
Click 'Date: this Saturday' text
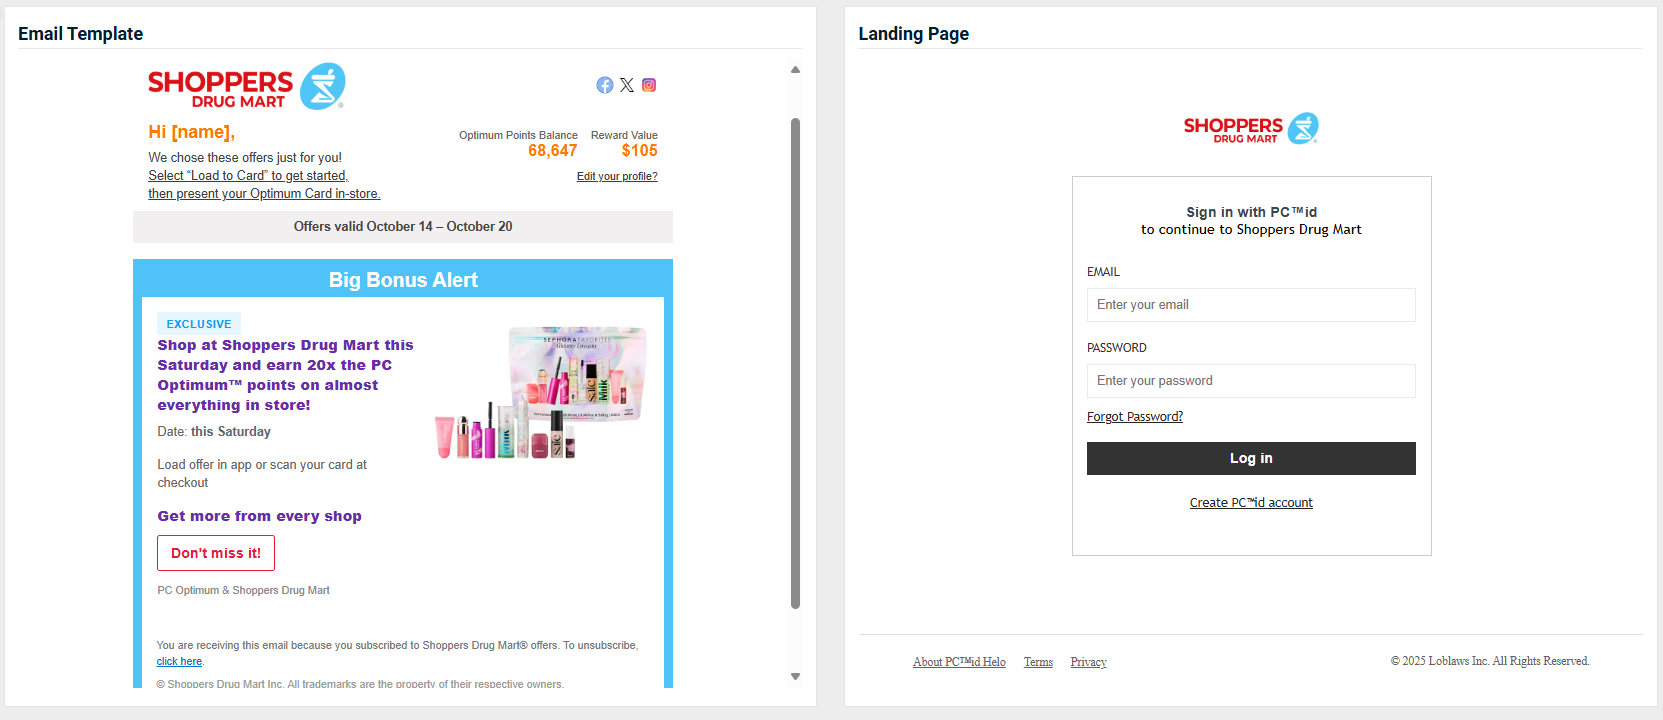(214, 432)
